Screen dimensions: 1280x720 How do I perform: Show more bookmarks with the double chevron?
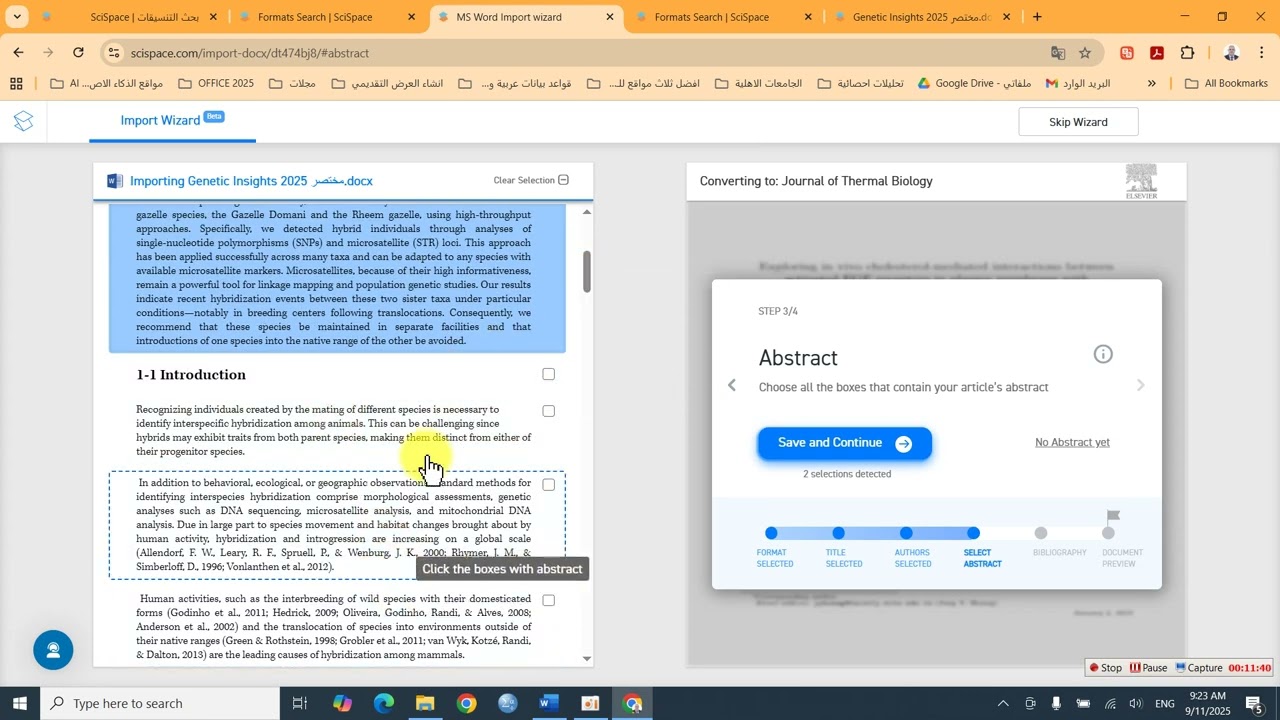tap(1152, 84)
